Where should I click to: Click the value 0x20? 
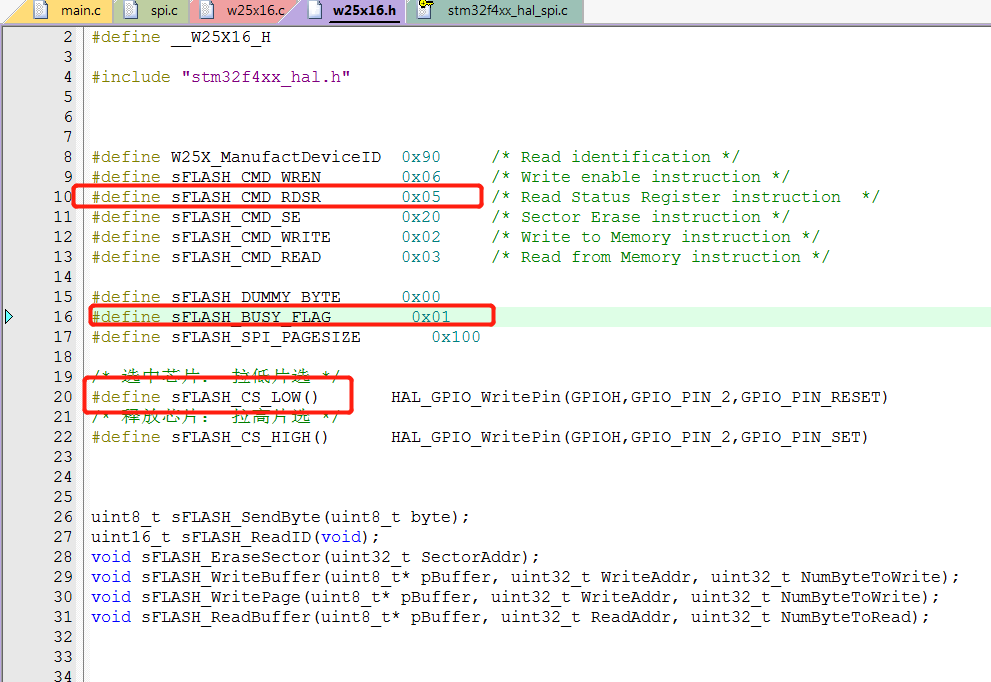[421, 217]
